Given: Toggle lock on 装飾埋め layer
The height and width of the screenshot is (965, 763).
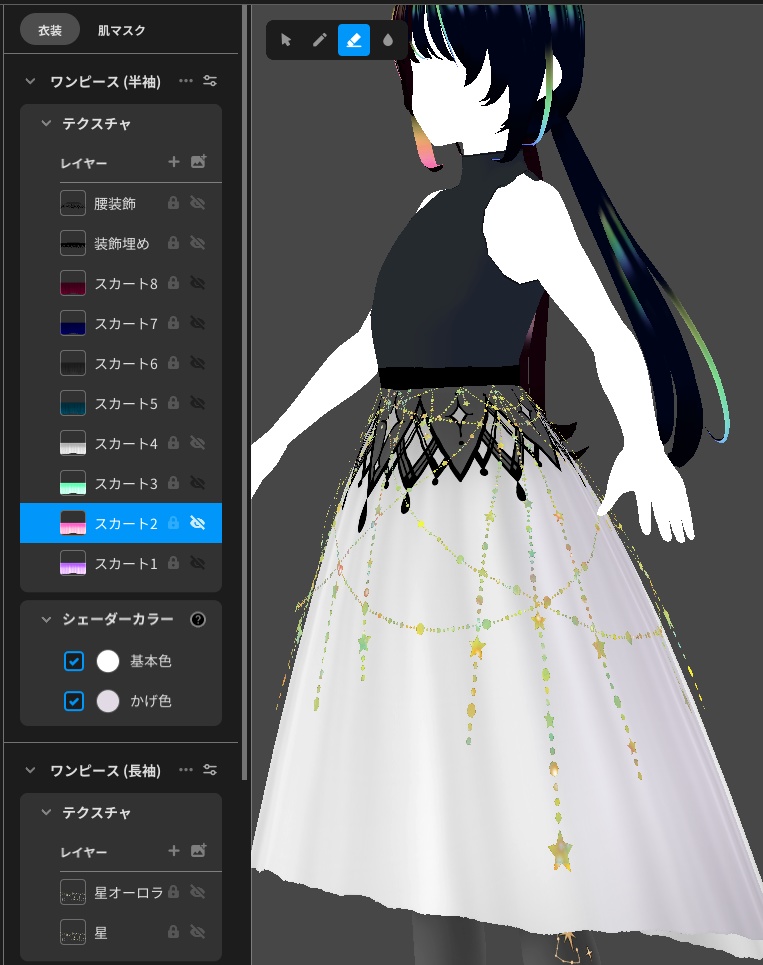Looking at the screenshot, I should click(x=174, y=243).
